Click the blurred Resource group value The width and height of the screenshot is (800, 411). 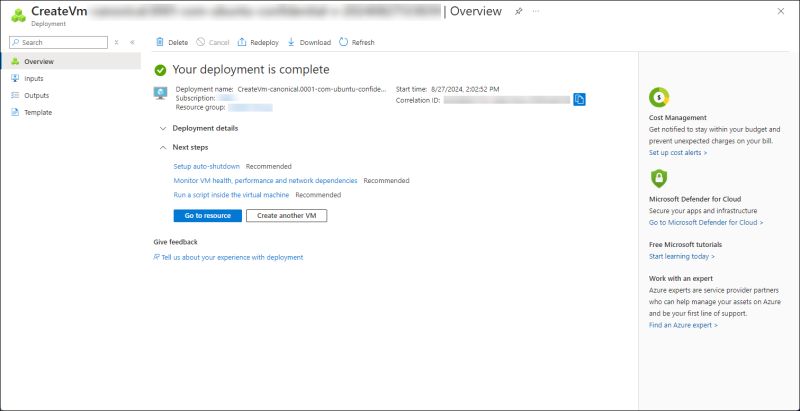click(250, 108)
